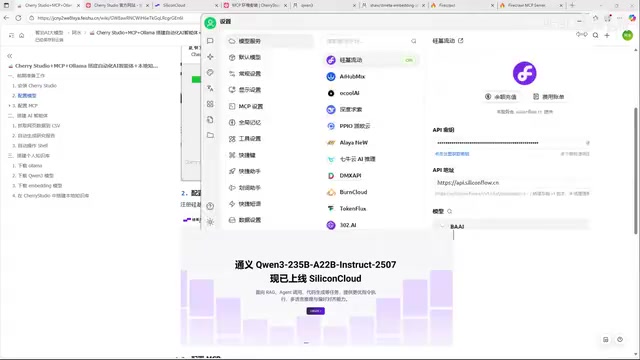Select TokenFlux provider
640x360 pixels.
(371, 209)
